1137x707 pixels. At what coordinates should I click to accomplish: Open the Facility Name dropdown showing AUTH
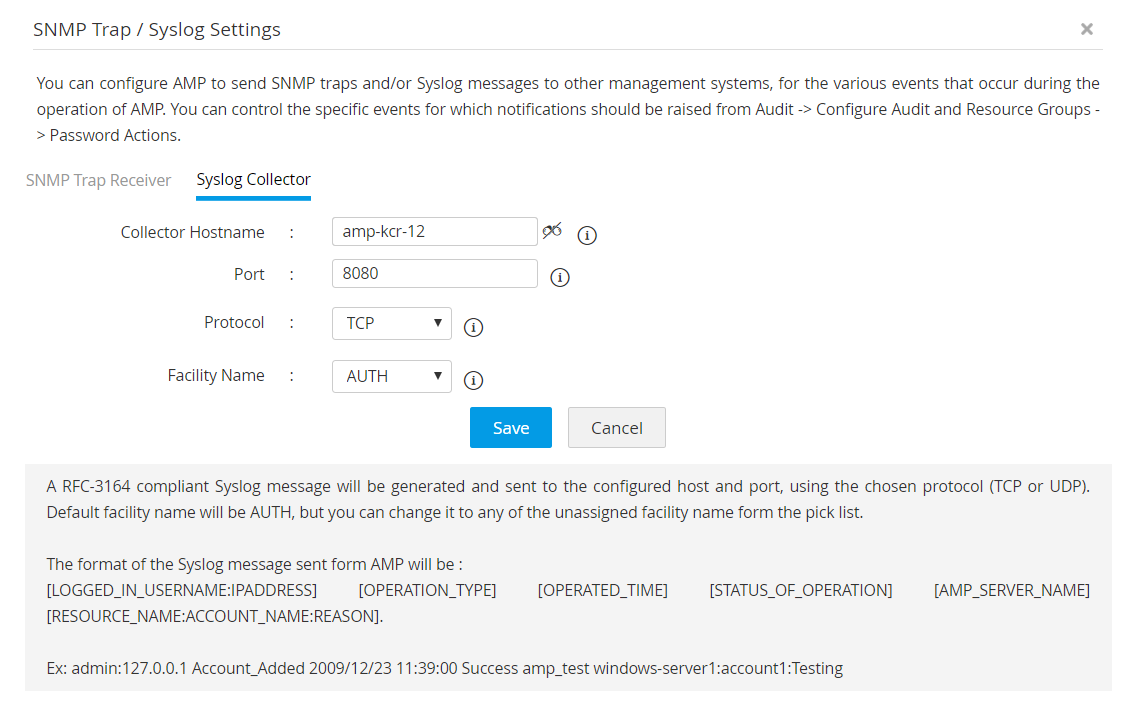pos(392,376)
